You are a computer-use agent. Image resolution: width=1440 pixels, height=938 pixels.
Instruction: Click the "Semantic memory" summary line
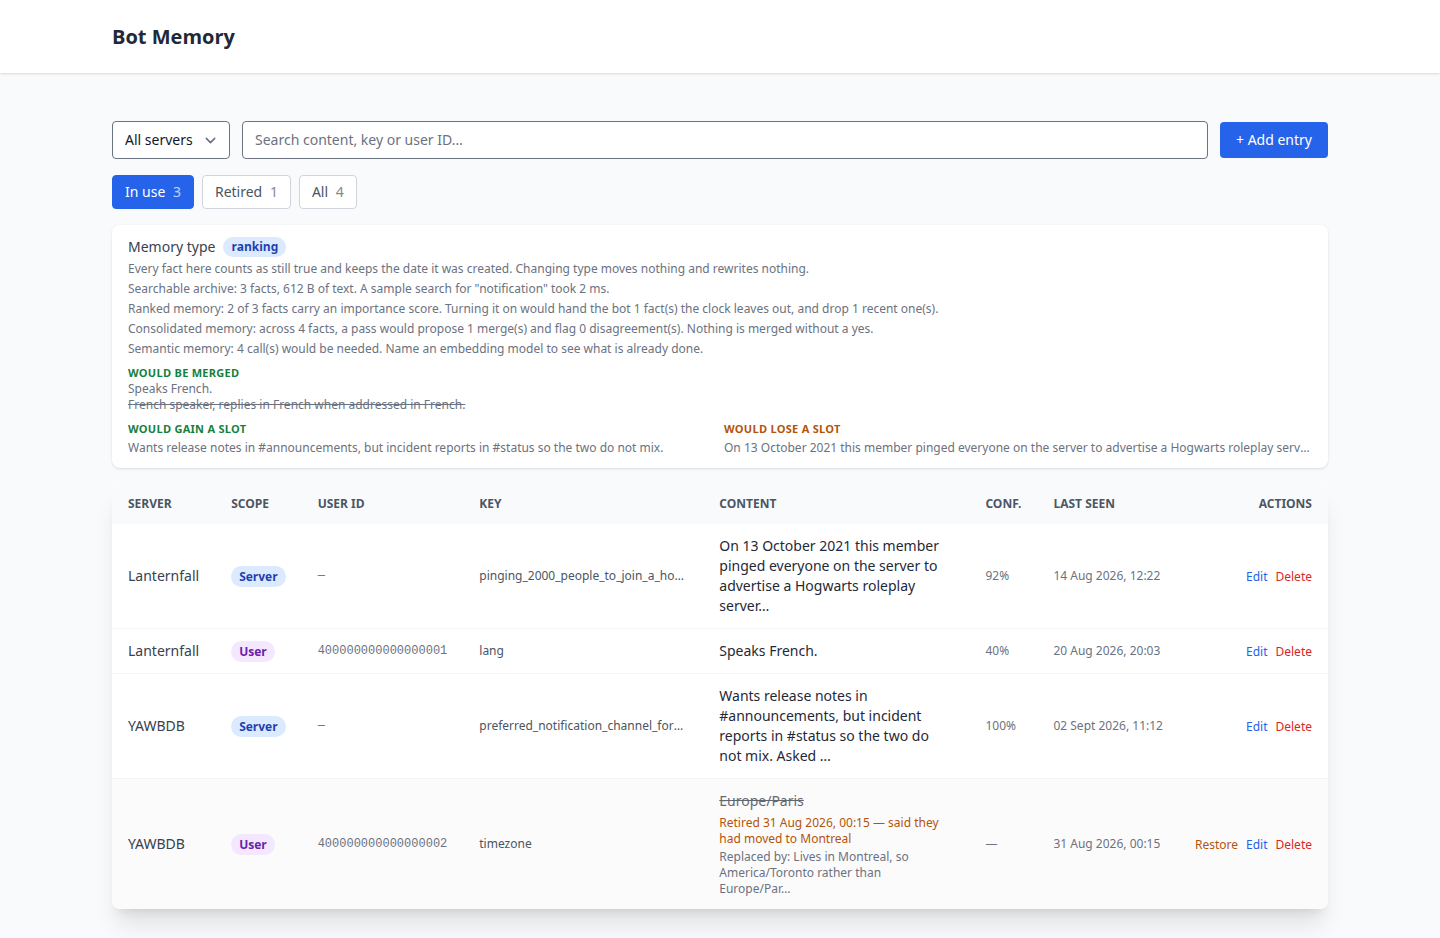416,349
